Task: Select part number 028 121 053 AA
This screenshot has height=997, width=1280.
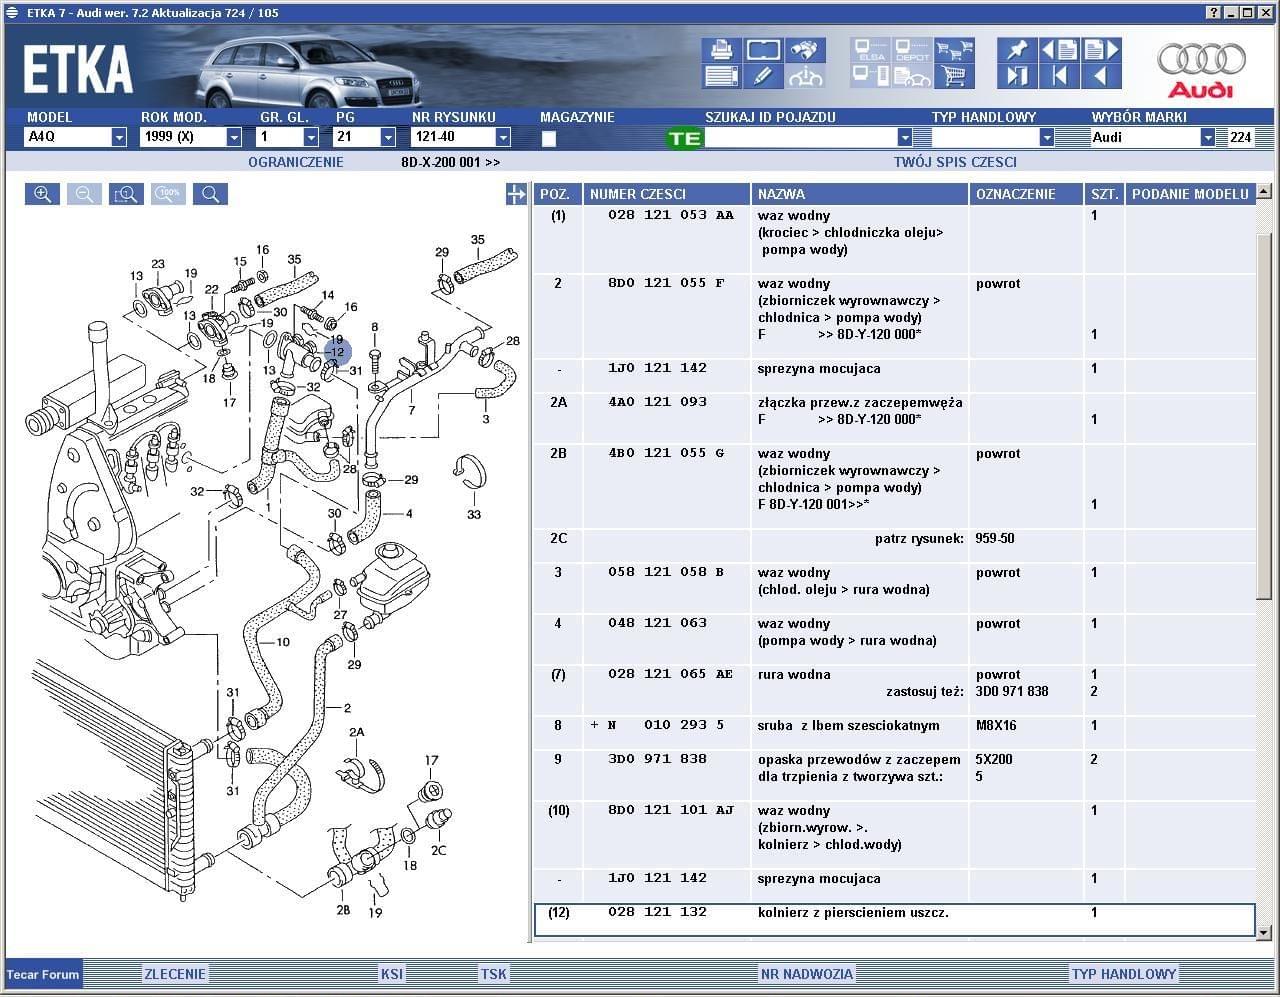Action: 671,215
